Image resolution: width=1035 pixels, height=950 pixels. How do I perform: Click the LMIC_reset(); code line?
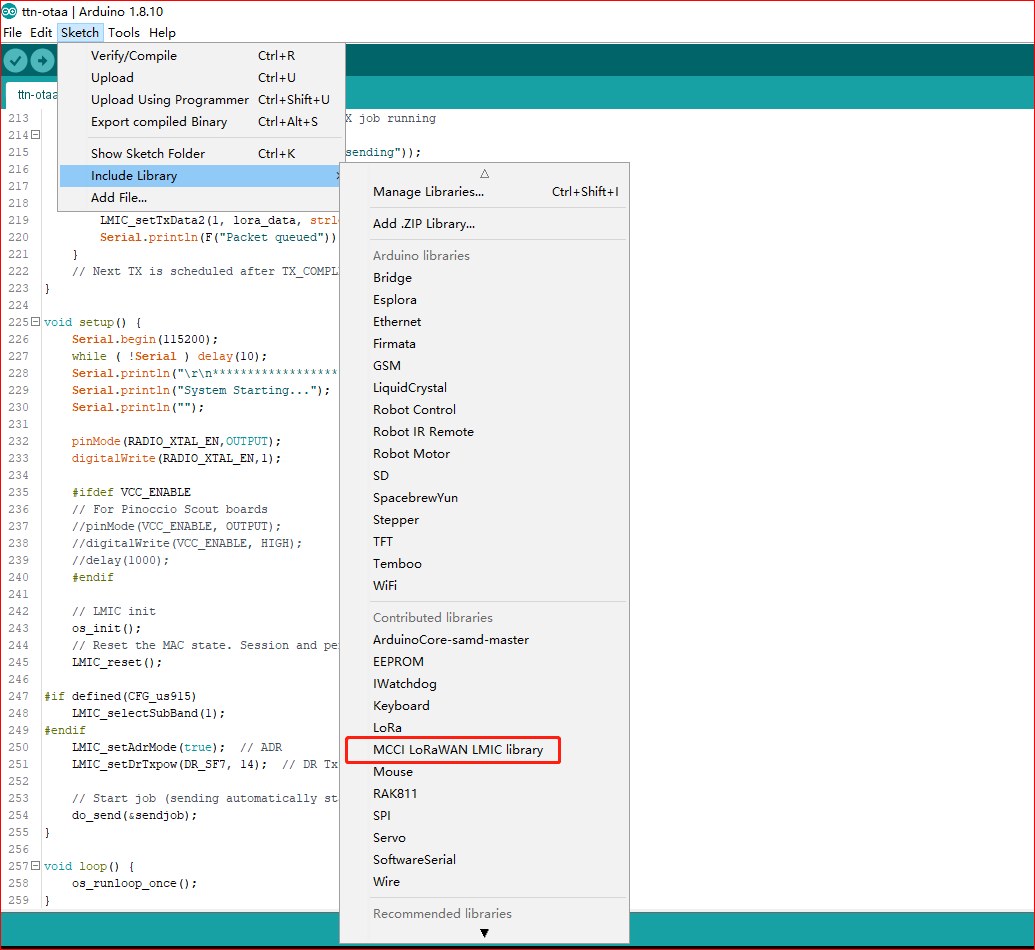tap(117, 662)
